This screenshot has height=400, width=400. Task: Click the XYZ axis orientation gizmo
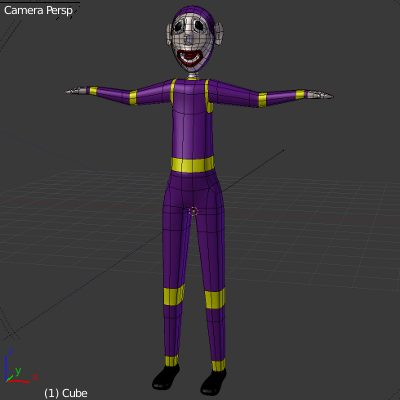tap(21, 365)
